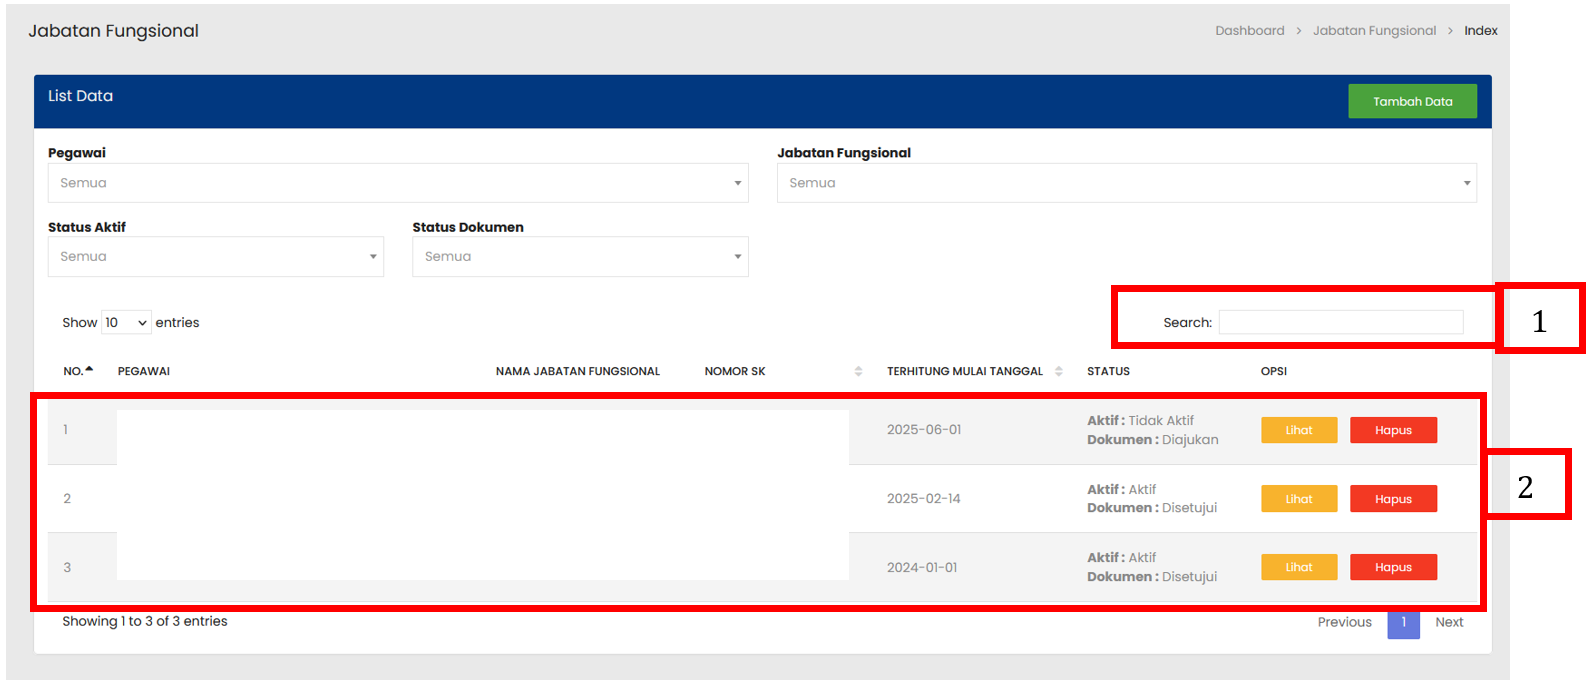Go to Previous page in pagination

pyautogui.click(x=1344, y=622)
